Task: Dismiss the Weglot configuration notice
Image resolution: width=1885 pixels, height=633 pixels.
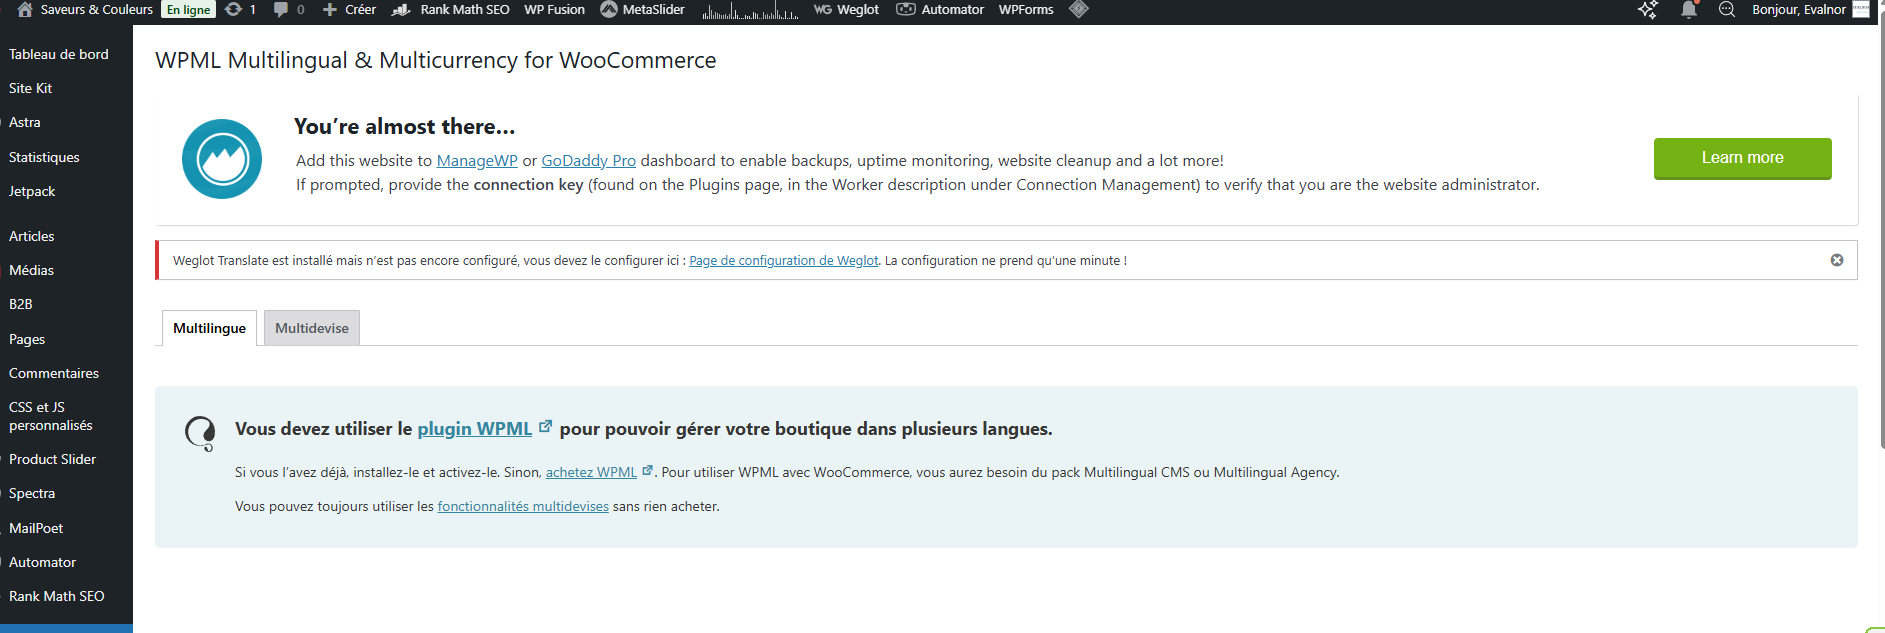Action: [x=1837, y=260]
